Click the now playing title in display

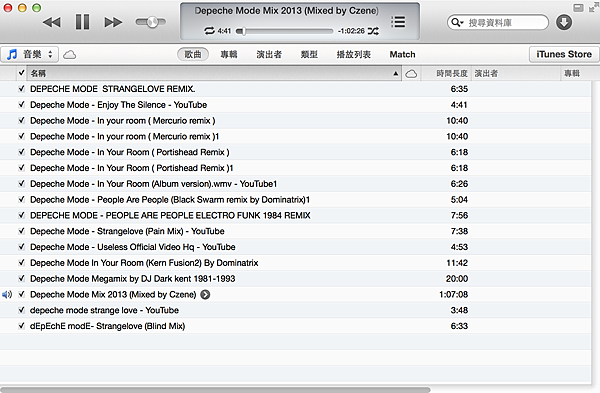tap(287, 11)
